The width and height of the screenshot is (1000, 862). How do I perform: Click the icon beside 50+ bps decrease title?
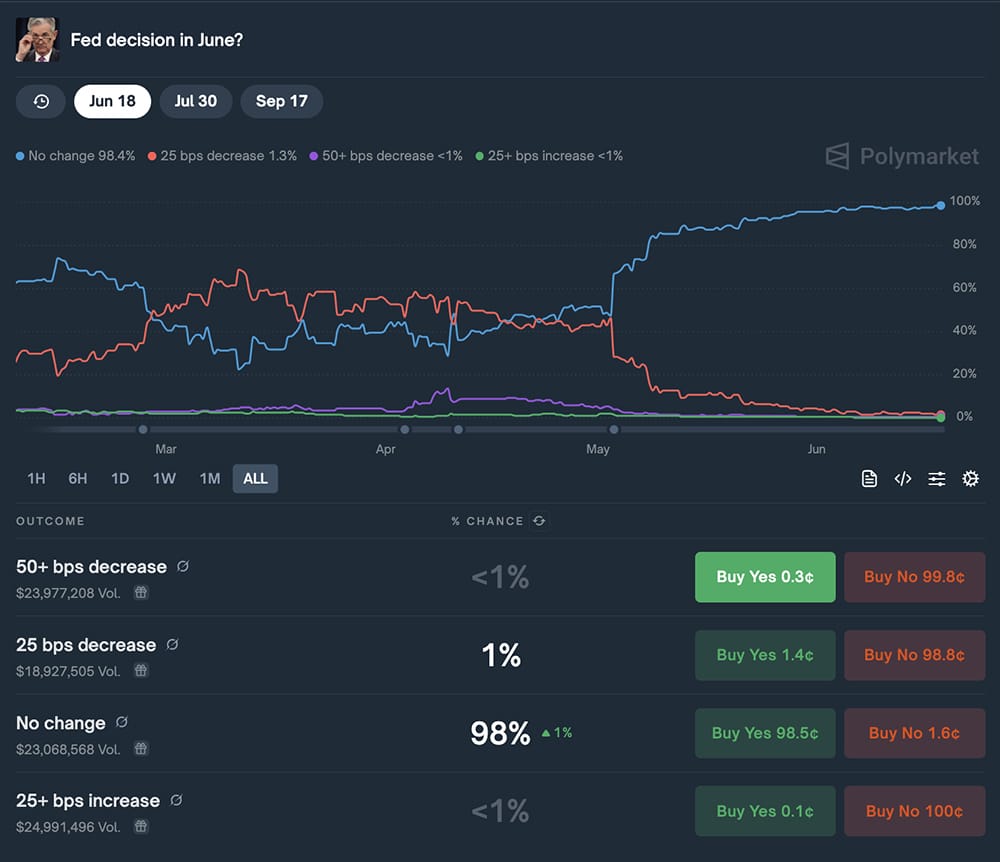click(183, 566)
